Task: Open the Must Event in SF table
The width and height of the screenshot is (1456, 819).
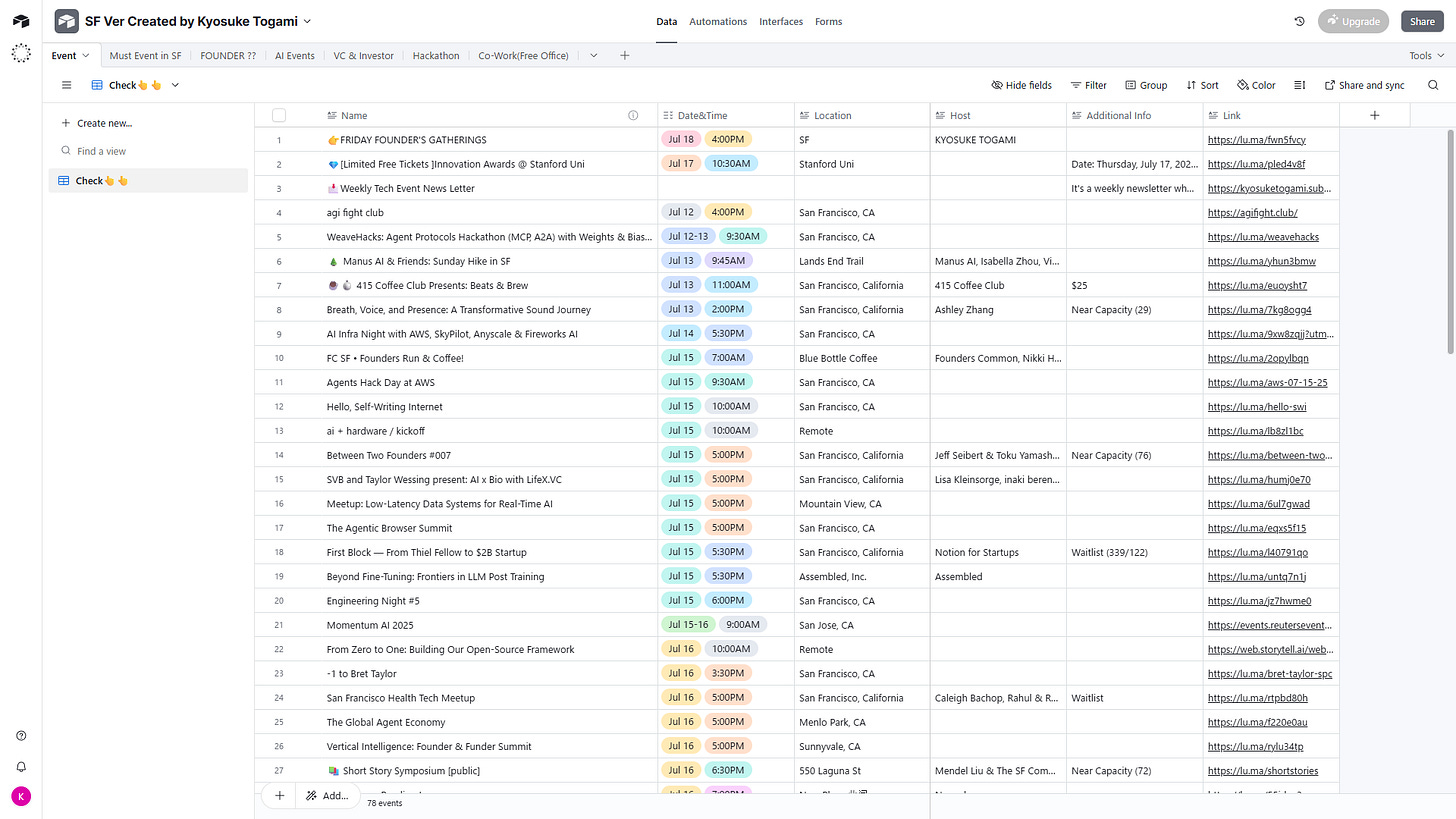Action: coord(145,56)
